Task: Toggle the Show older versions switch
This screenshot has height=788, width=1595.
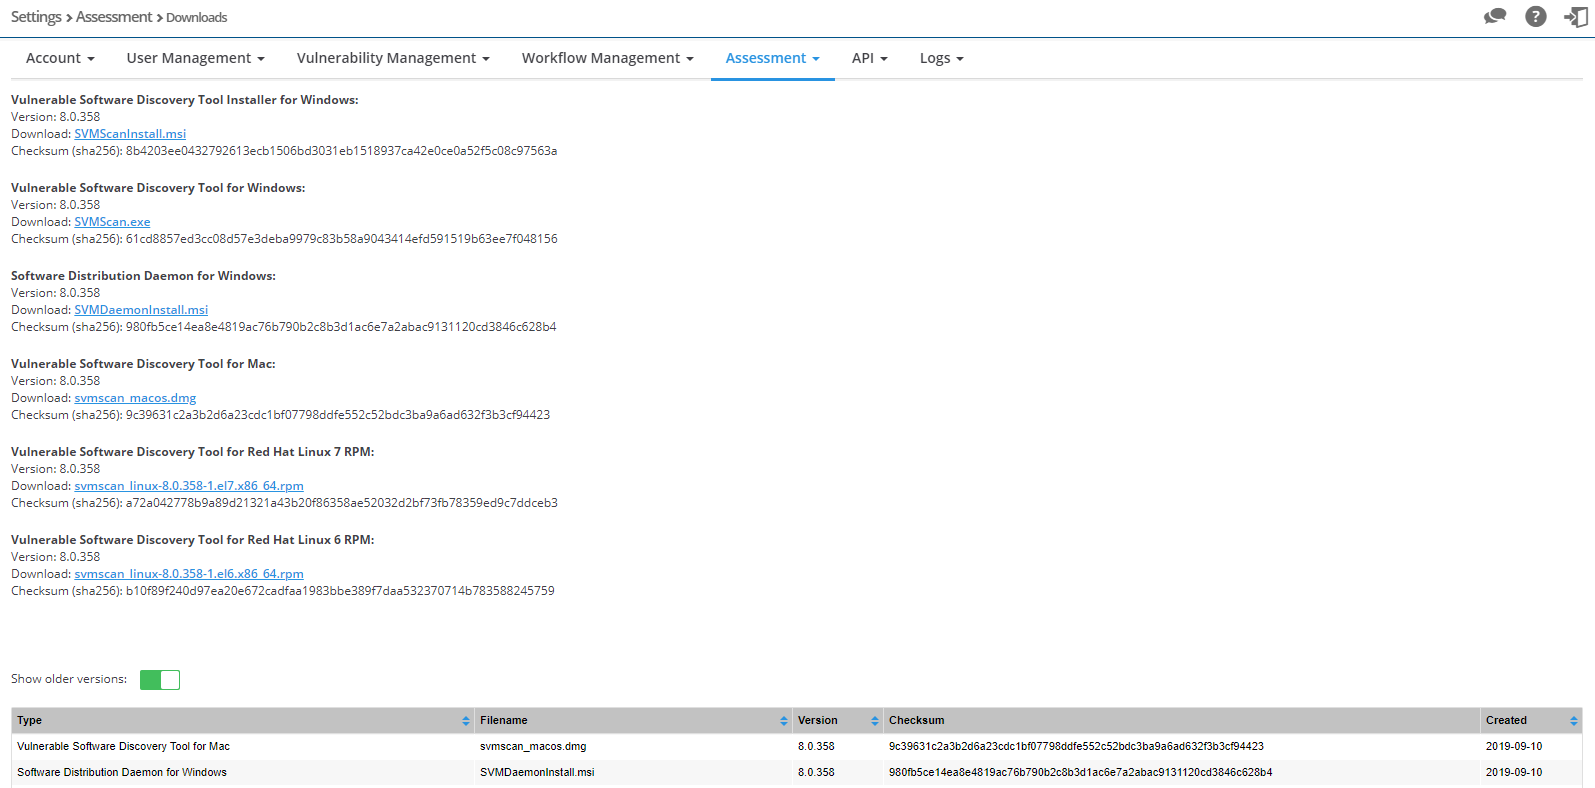Action: tap(160, 680)
